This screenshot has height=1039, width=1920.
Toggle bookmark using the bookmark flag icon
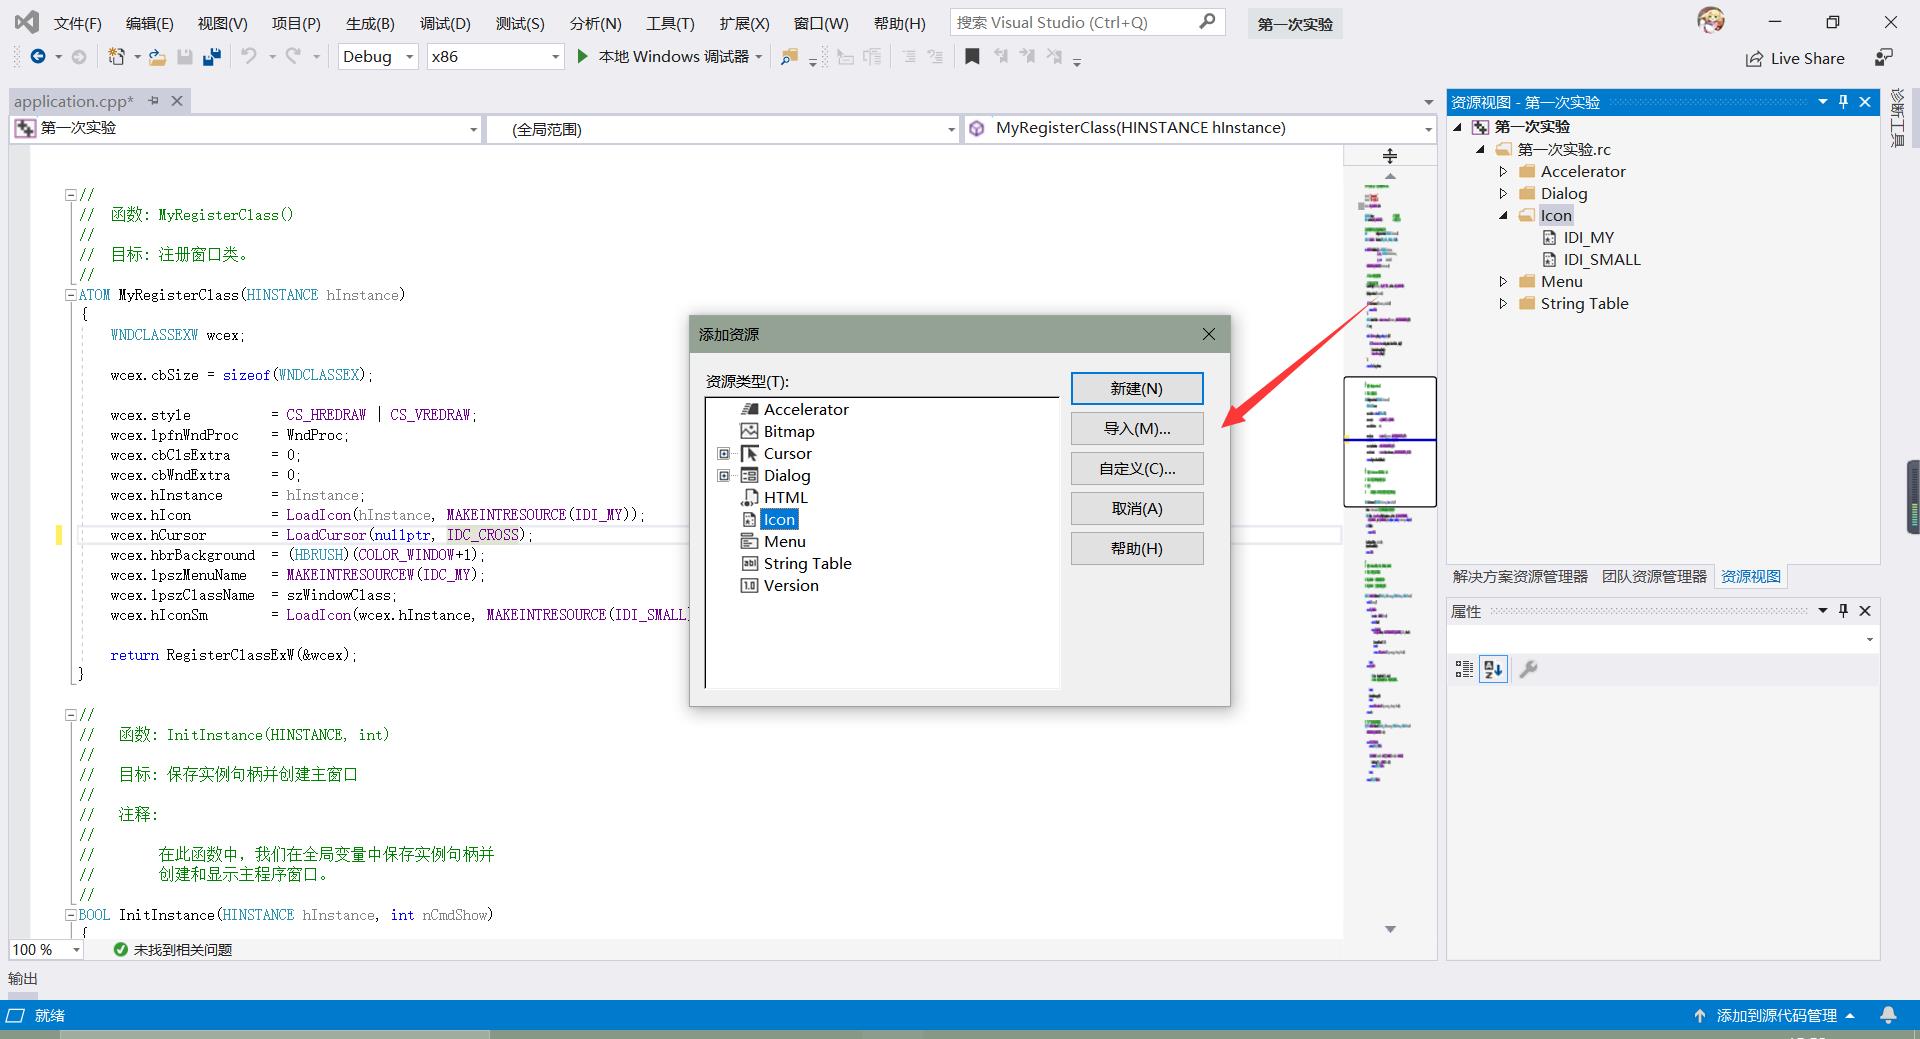[972, 57]
